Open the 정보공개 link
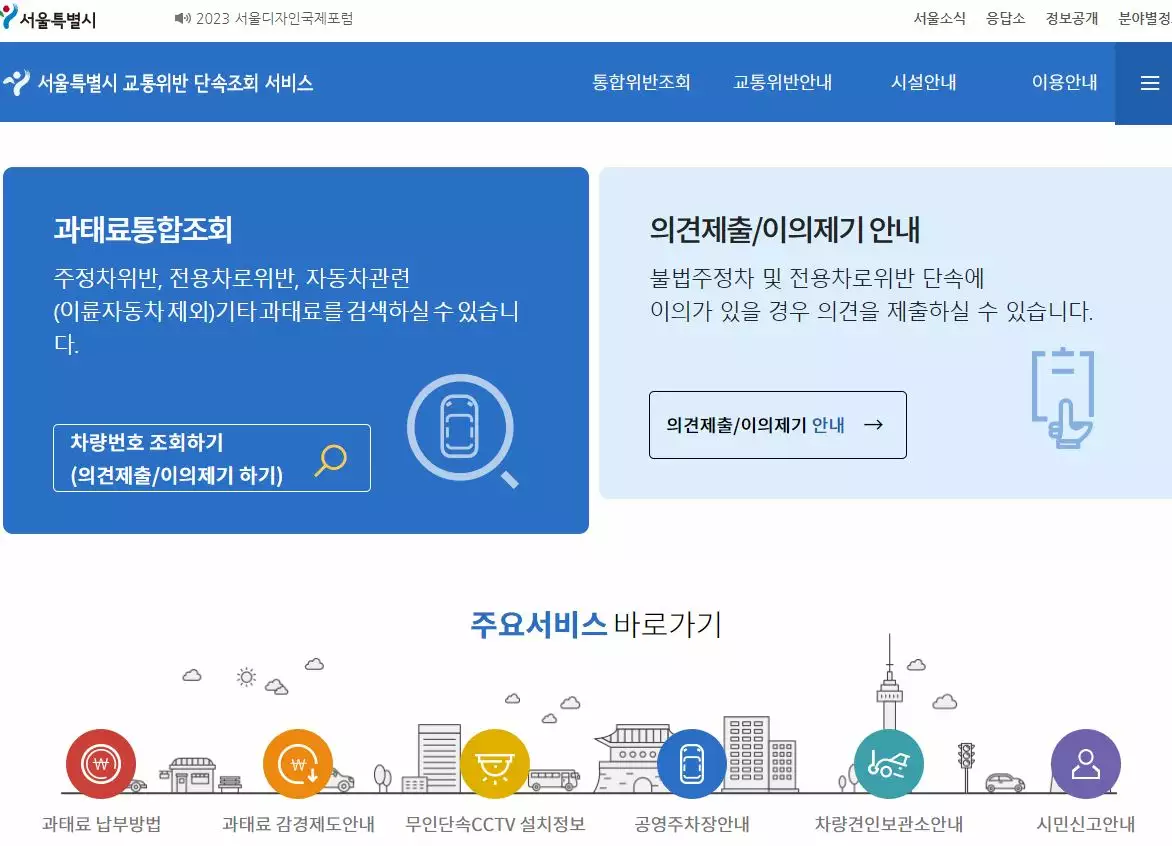Screen dimensions: 1172x846 1070,18
